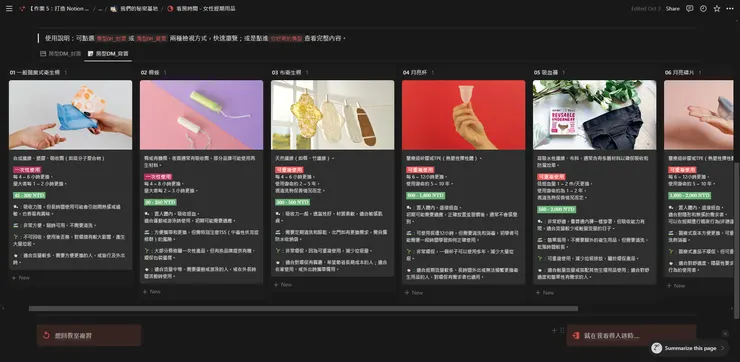Add New card under 05 吸血褲 column

click(545, 293)
